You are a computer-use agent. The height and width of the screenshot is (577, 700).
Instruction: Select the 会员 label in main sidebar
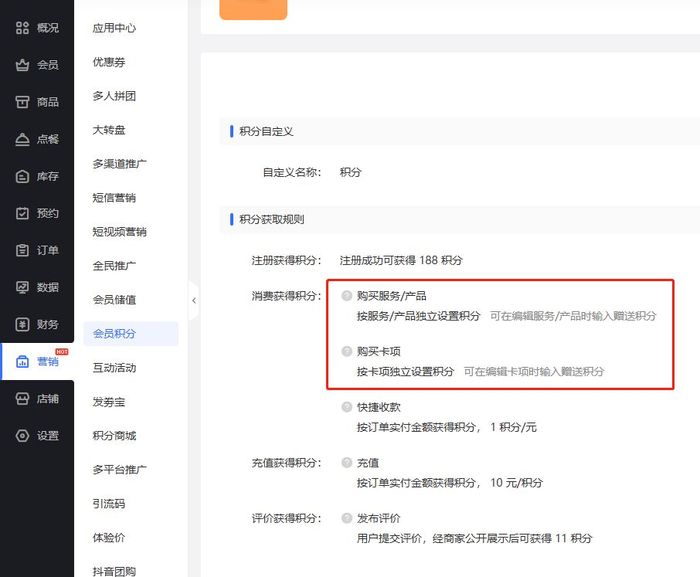click(48, 65)
